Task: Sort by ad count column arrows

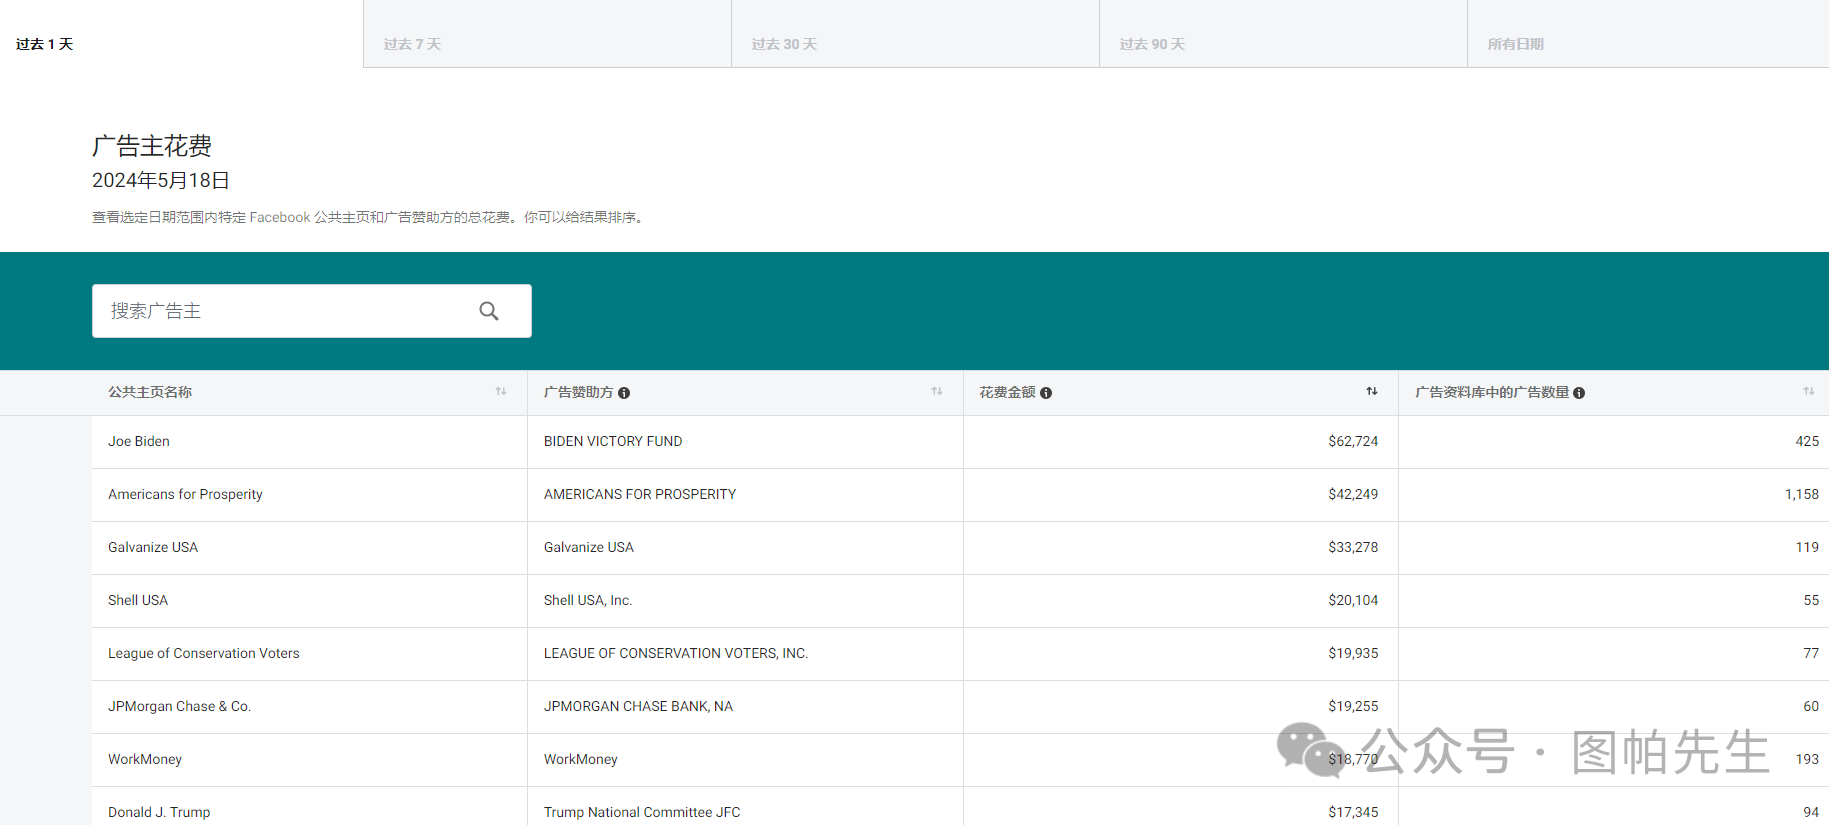Action: pos(1808,392)
